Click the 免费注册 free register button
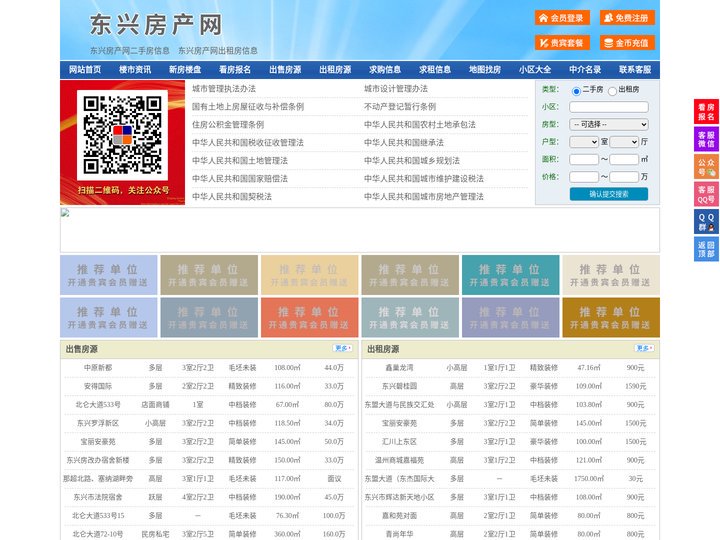720x540 pixels. point(627,18)
